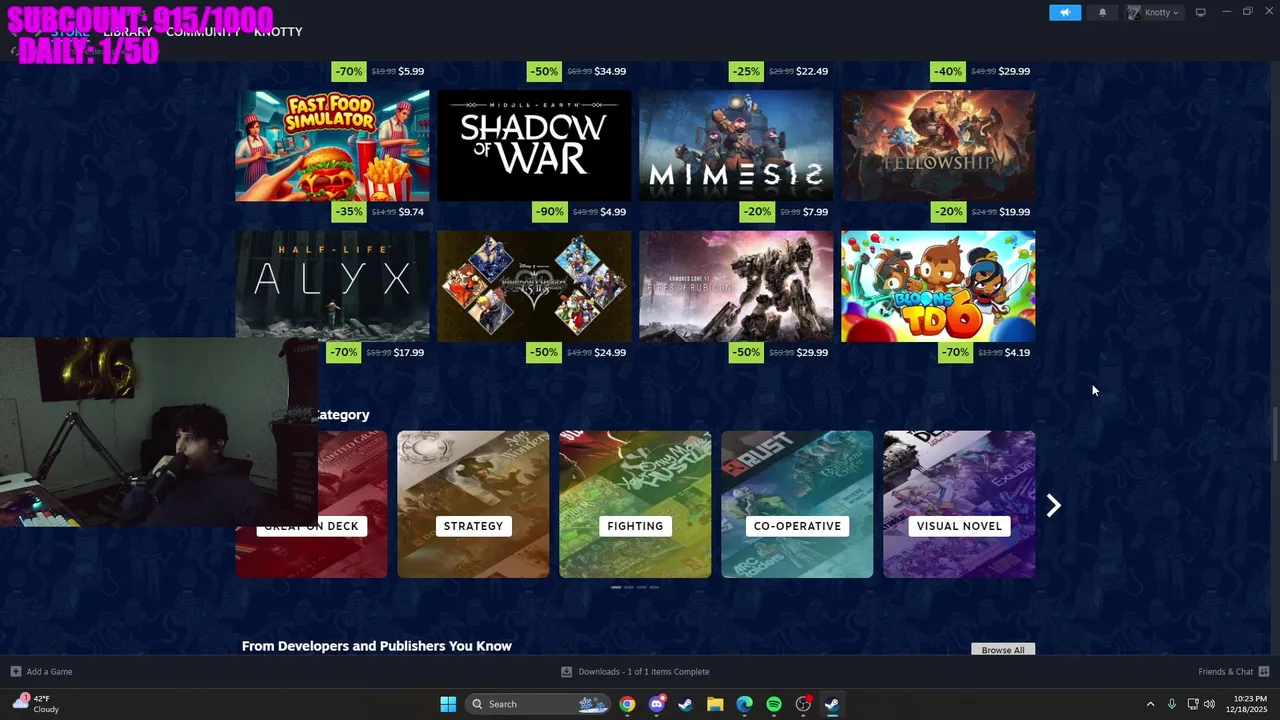Expand hidden system tray icons chevron
This screenshot has height=720, width=1280.
click(x=1150, y=704)
